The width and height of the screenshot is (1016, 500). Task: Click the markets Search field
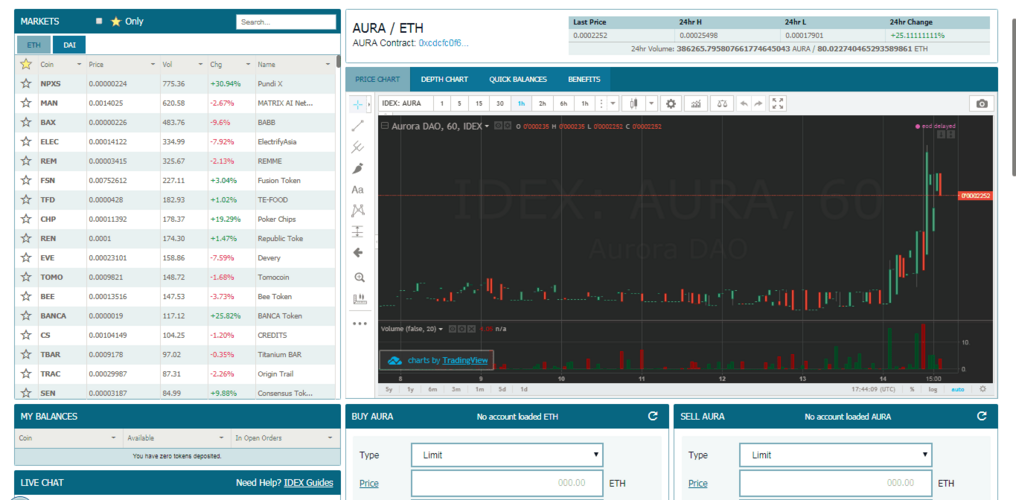click(x=286, y=22)
